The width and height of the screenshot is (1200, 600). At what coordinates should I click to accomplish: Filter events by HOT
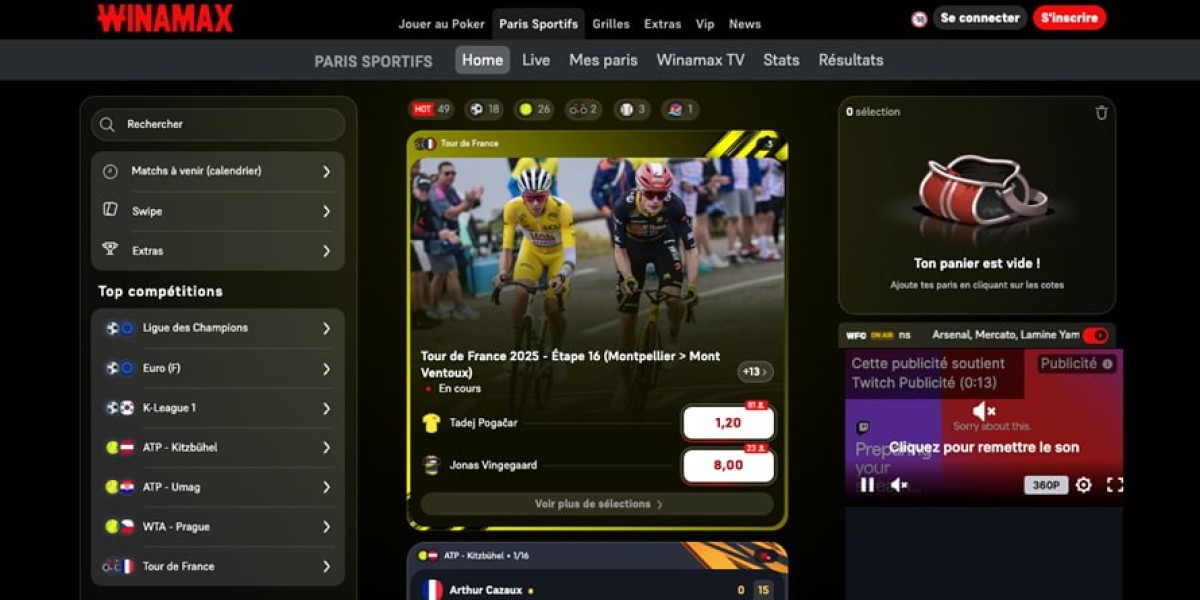click(432, 109)
